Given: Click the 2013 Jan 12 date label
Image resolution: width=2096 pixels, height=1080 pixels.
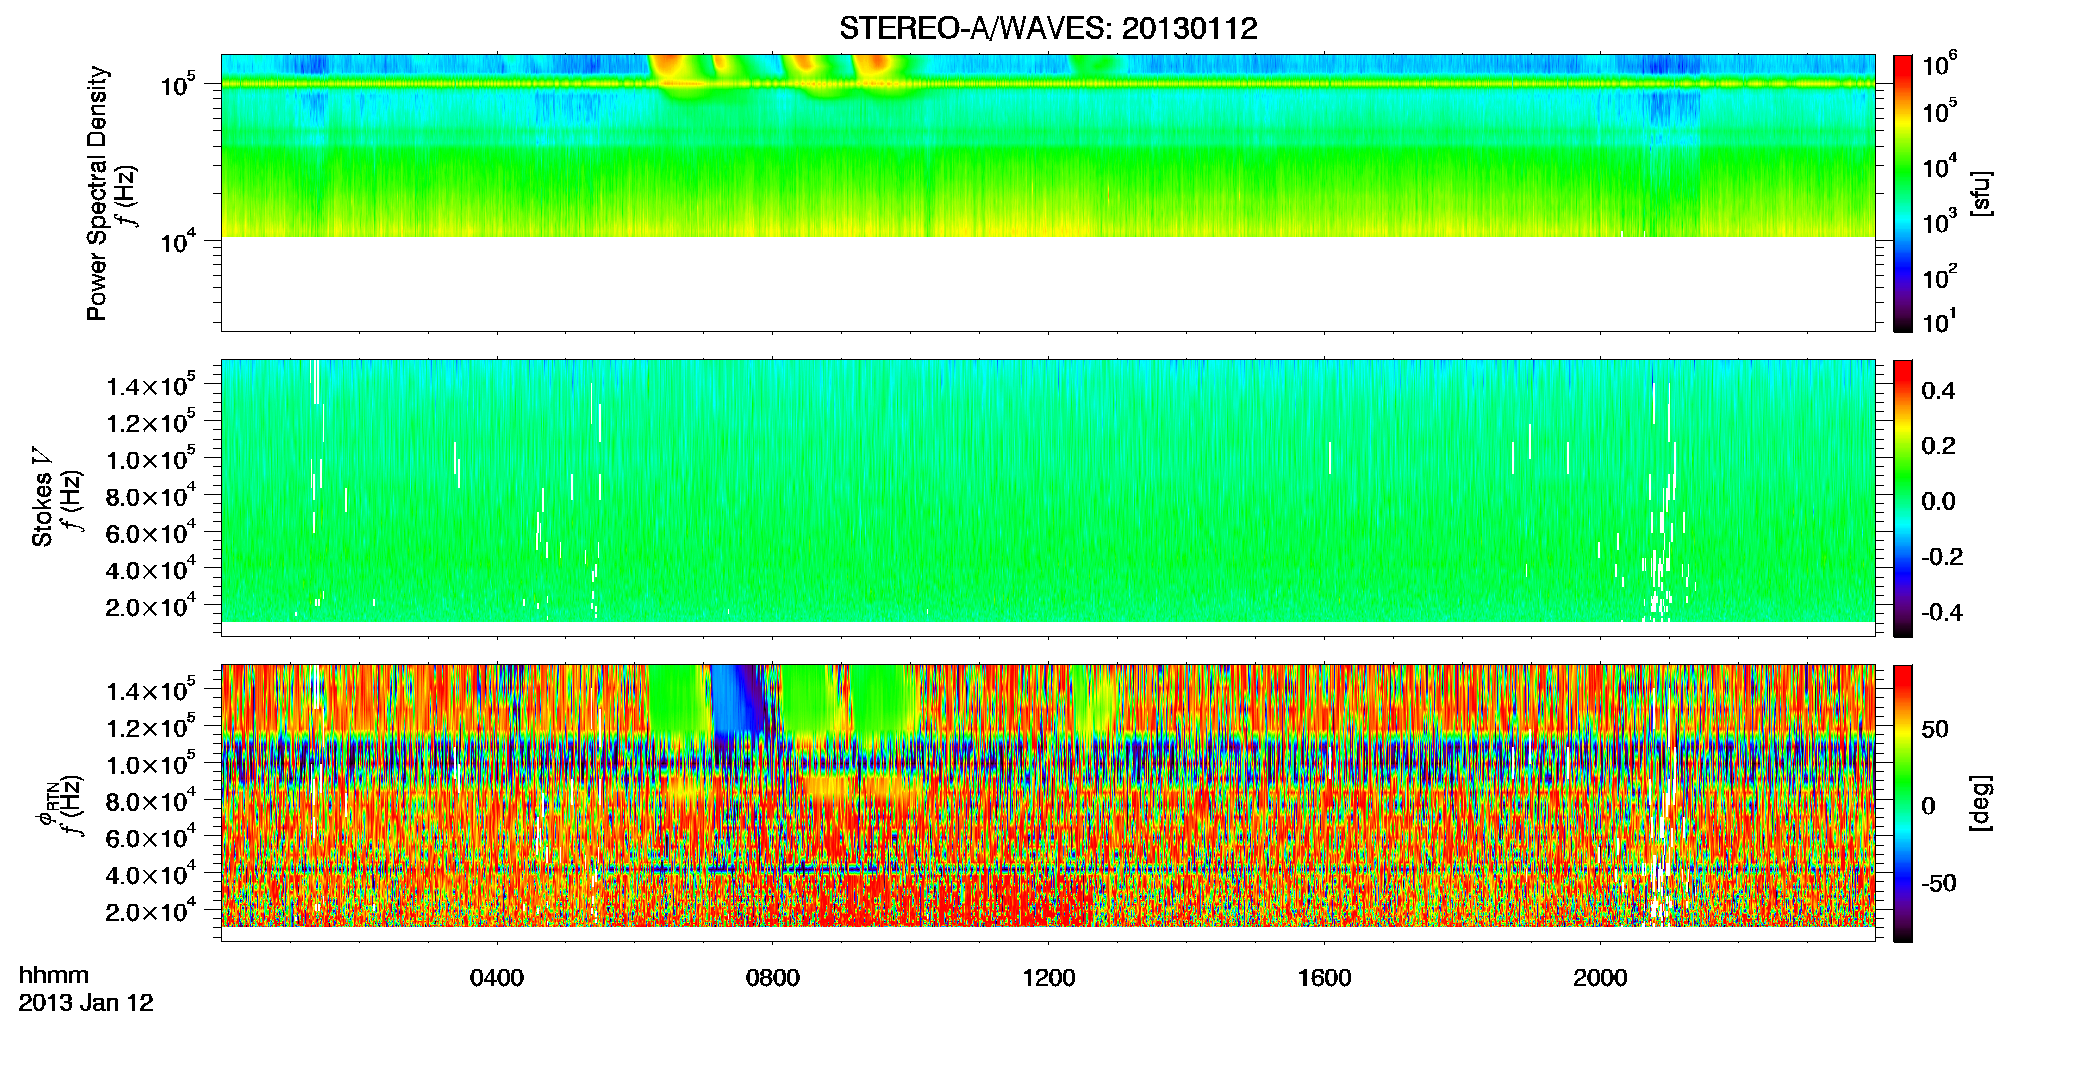Looking at the screenshot, I should [x=86, y=1003].
